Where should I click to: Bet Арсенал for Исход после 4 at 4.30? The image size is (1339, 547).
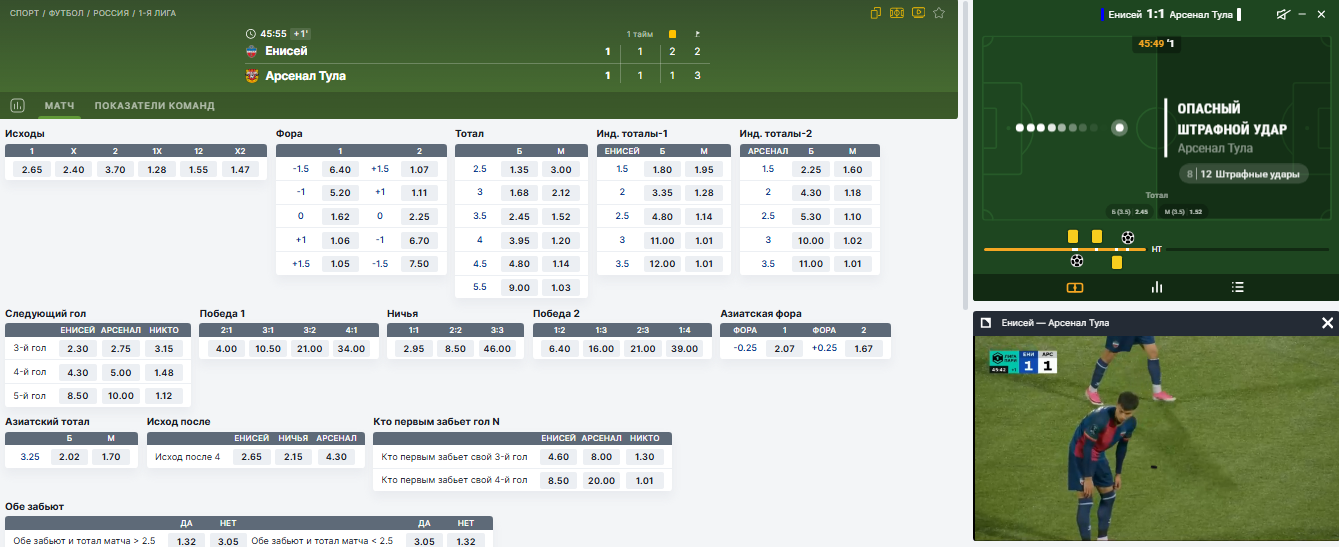coord(337,457)
